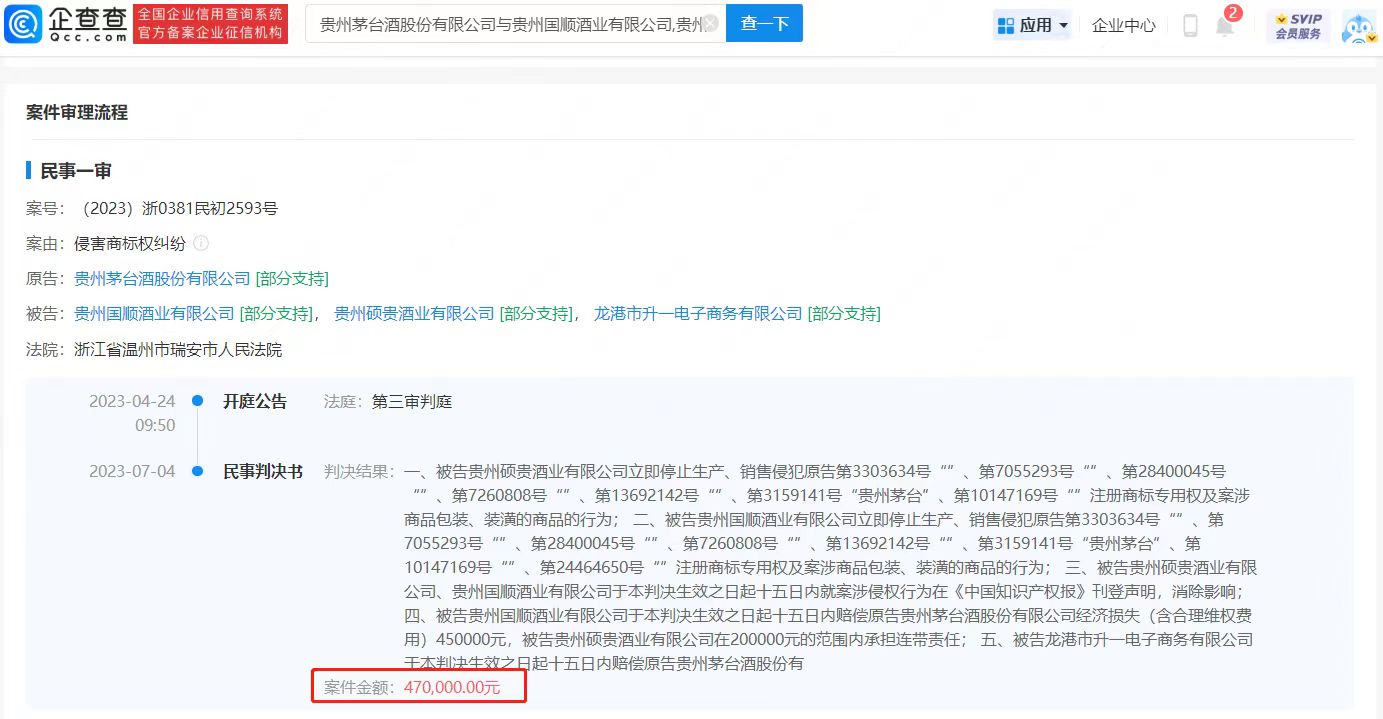Click the 案件审理流程 heading

click(77, 113)
